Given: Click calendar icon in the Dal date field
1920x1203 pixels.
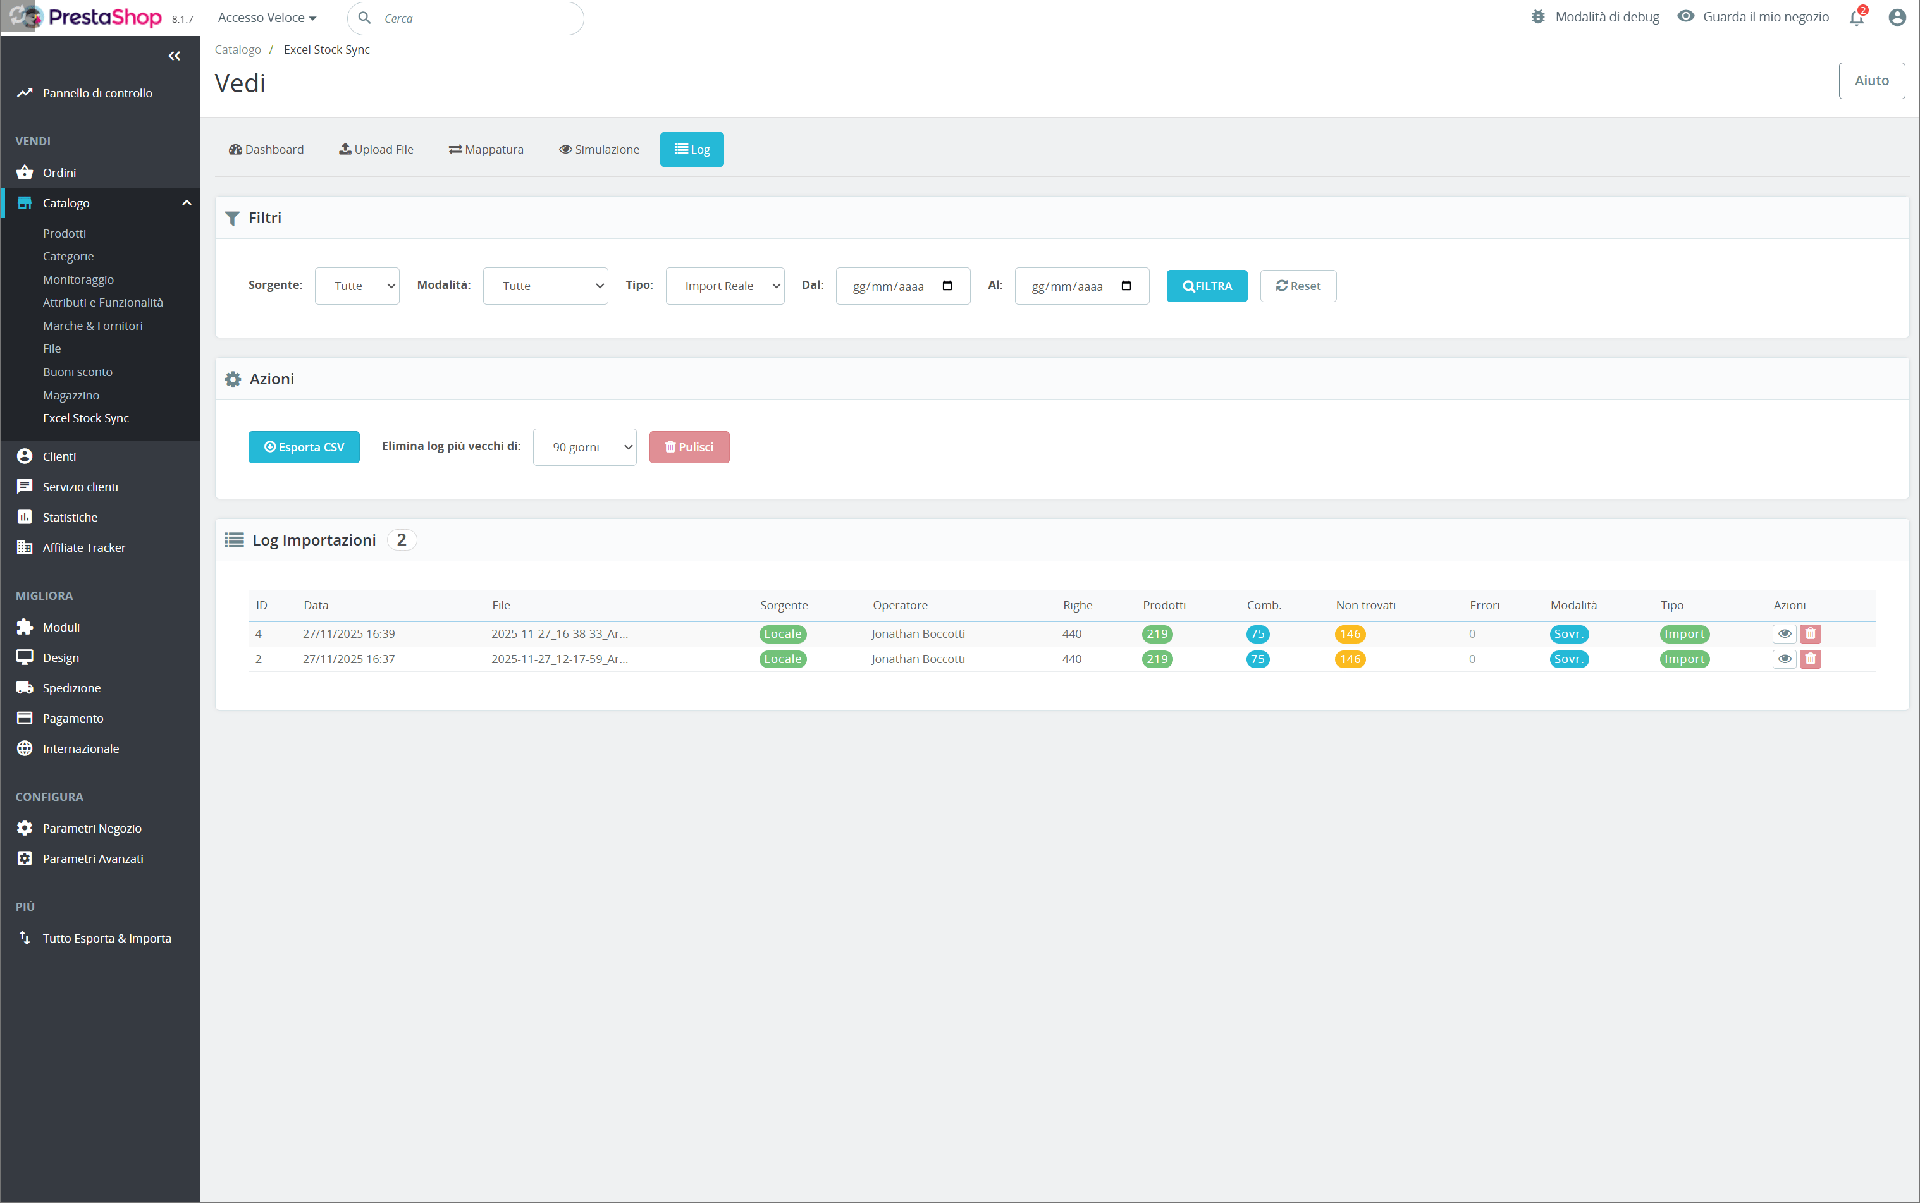Looking at the screenshot, I should 947,286.
